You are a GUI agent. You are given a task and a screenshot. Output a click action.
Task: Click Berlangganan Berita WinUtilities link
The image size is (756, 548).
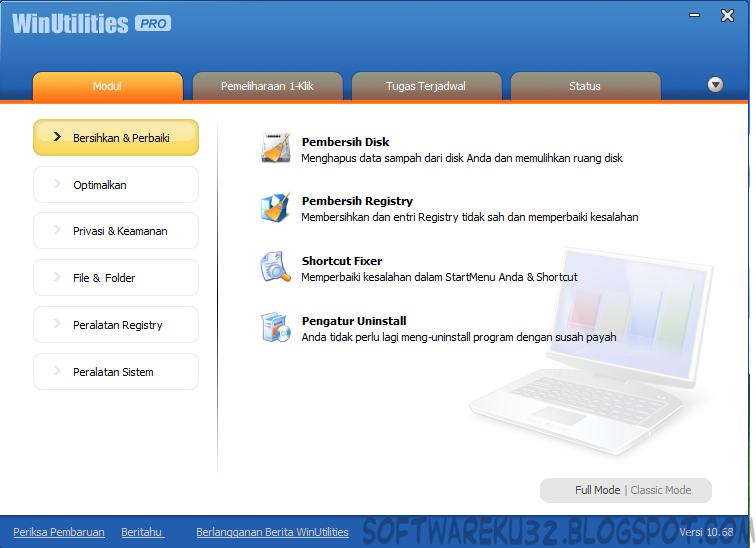(x=272, y=532)
